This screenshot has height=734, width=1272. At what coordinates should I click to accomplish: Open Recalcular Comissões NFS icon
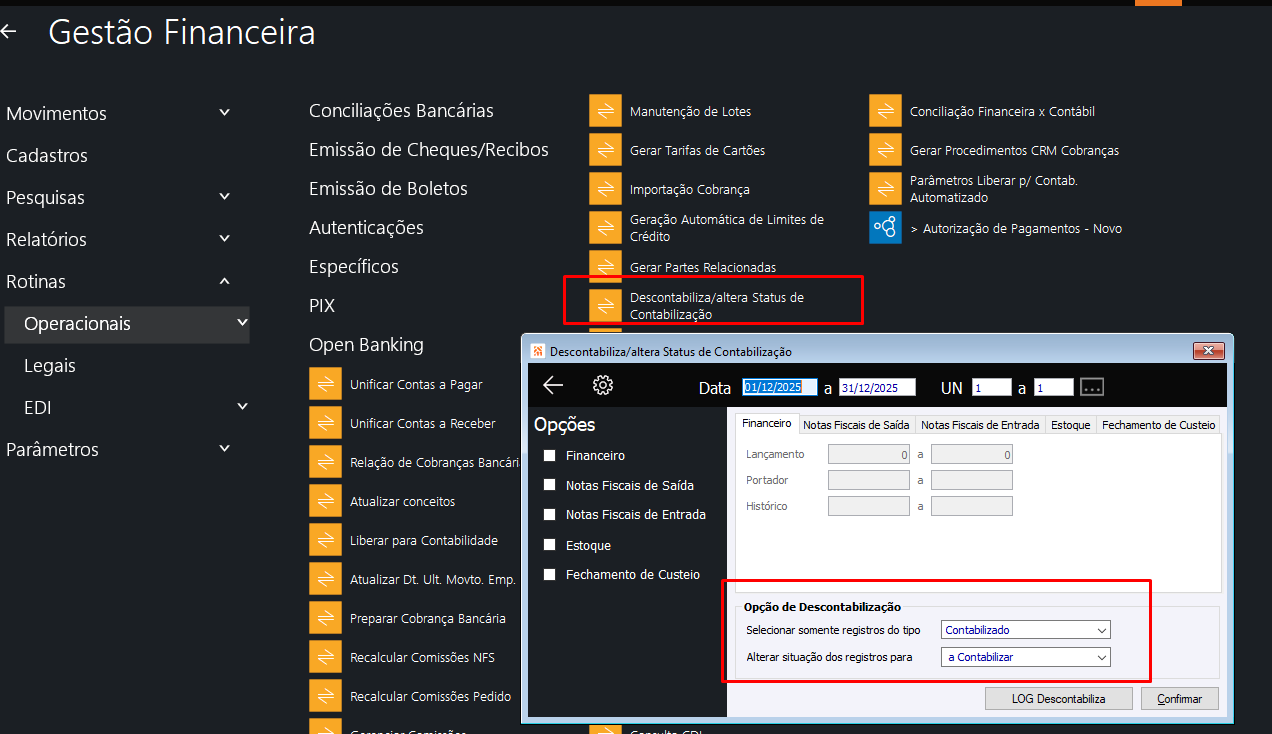[x=325, y=657]
